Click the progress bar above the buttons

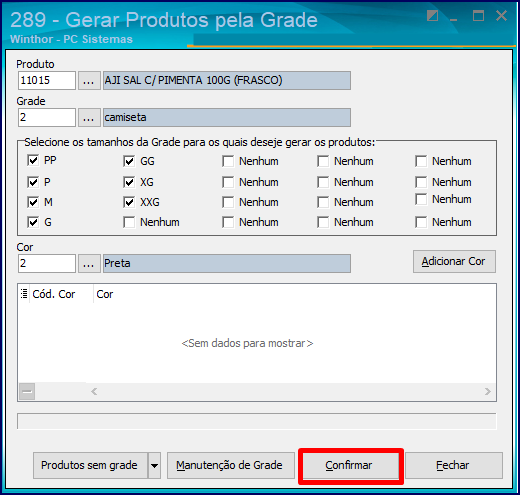[x=257, y=421]
